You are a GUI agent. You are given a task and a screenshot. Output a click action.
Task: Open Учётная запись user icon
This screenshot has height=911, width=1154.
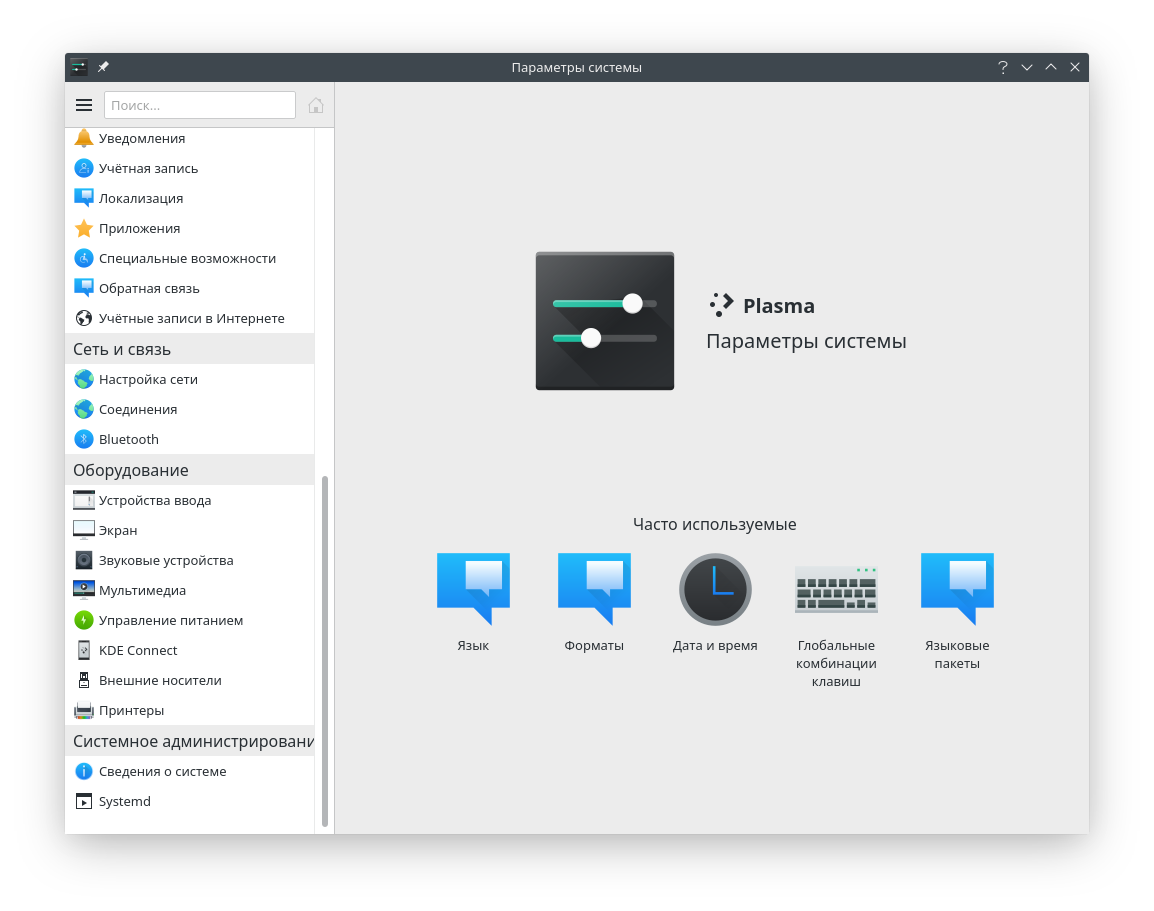84,169
